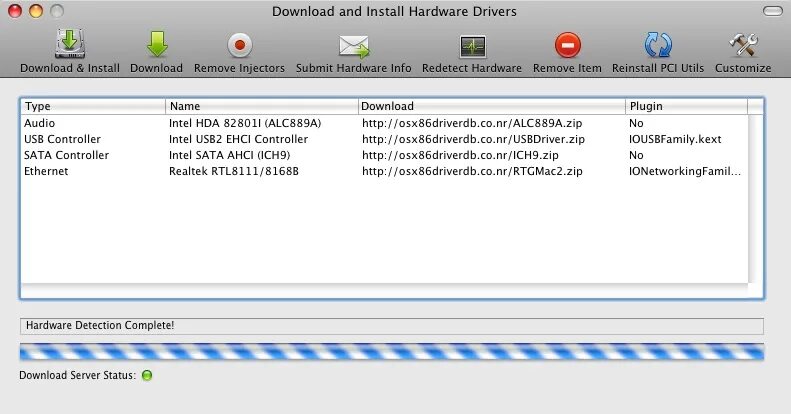Click the Reinstall PCI Utils icon
Image resolution: width=791 pixels, height=414 pixels.
(658, 45)
